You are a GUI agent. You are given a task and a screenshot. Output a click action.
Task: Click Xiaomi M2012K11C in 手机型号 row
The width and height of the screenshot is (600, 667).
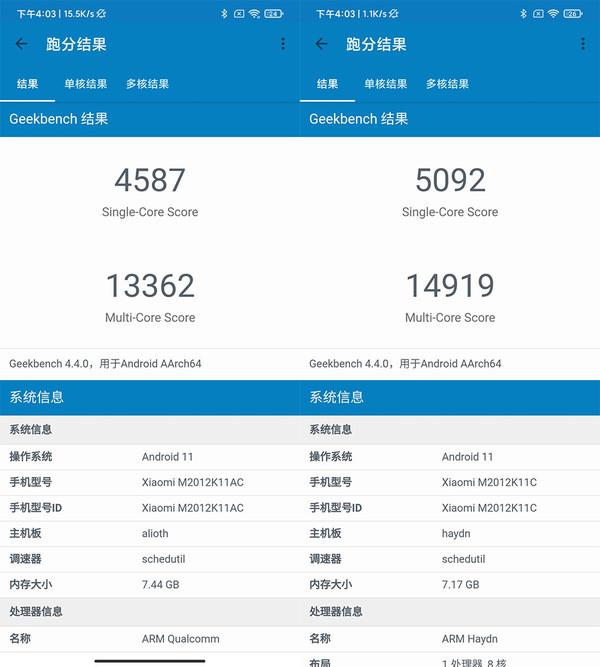click(489, 482)
